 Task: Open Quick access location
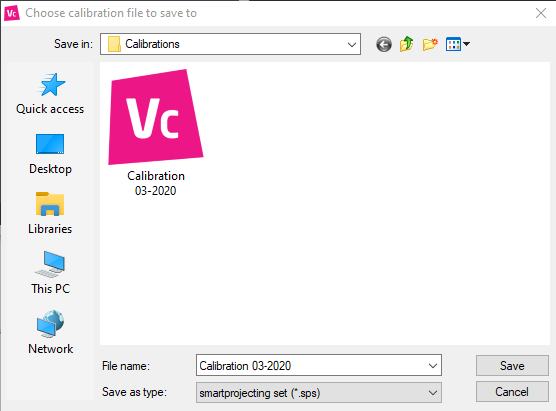click(x=50, y=94)
